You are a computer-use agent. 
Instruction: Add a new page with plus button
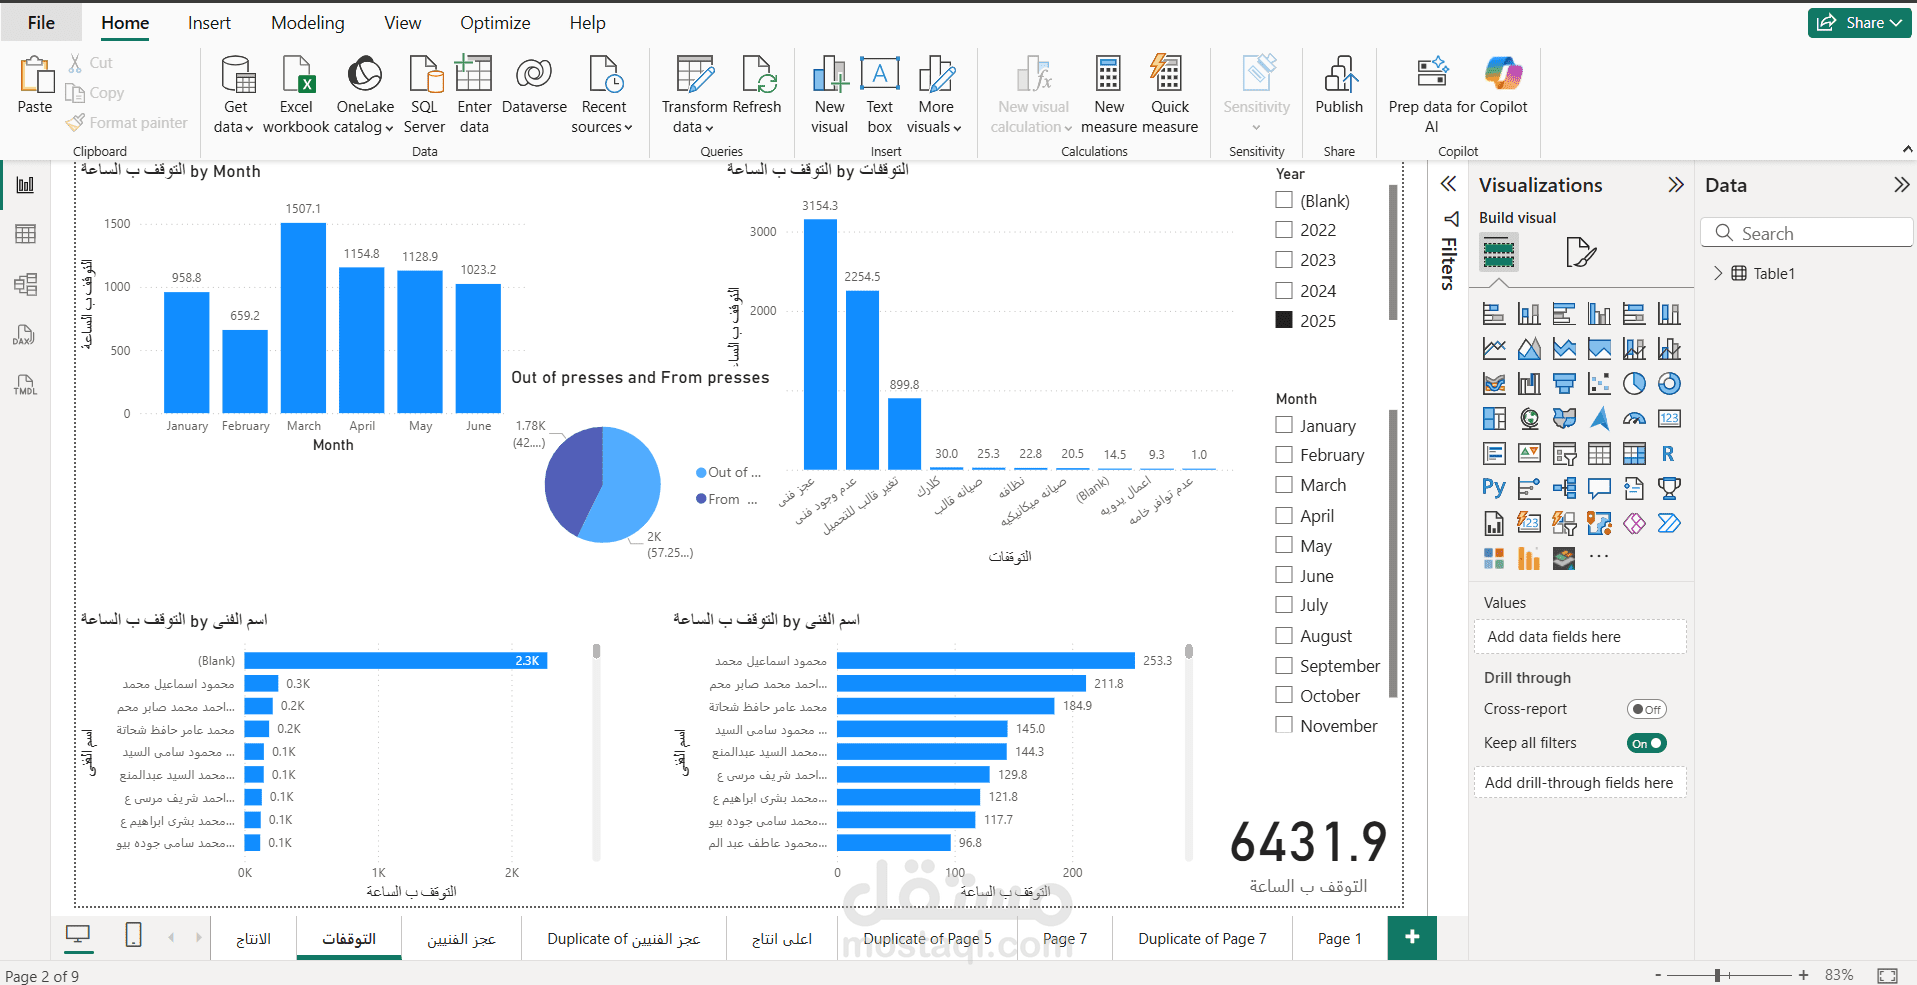point(1412,937)
